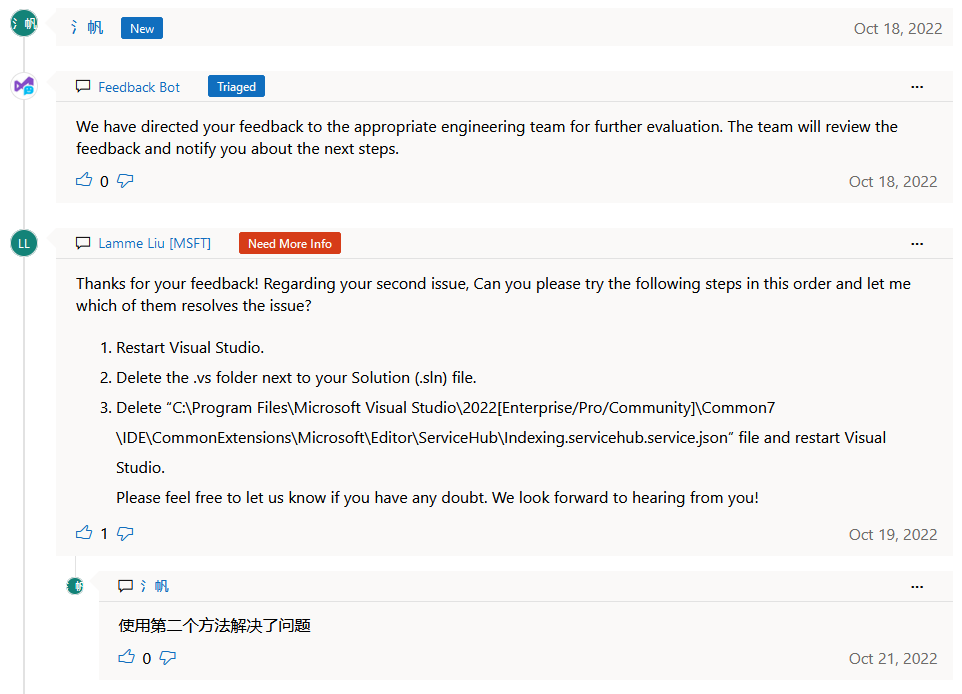Click the LL user avatar
The height and width of the screenshot is (694, 962).
point(23,242)
